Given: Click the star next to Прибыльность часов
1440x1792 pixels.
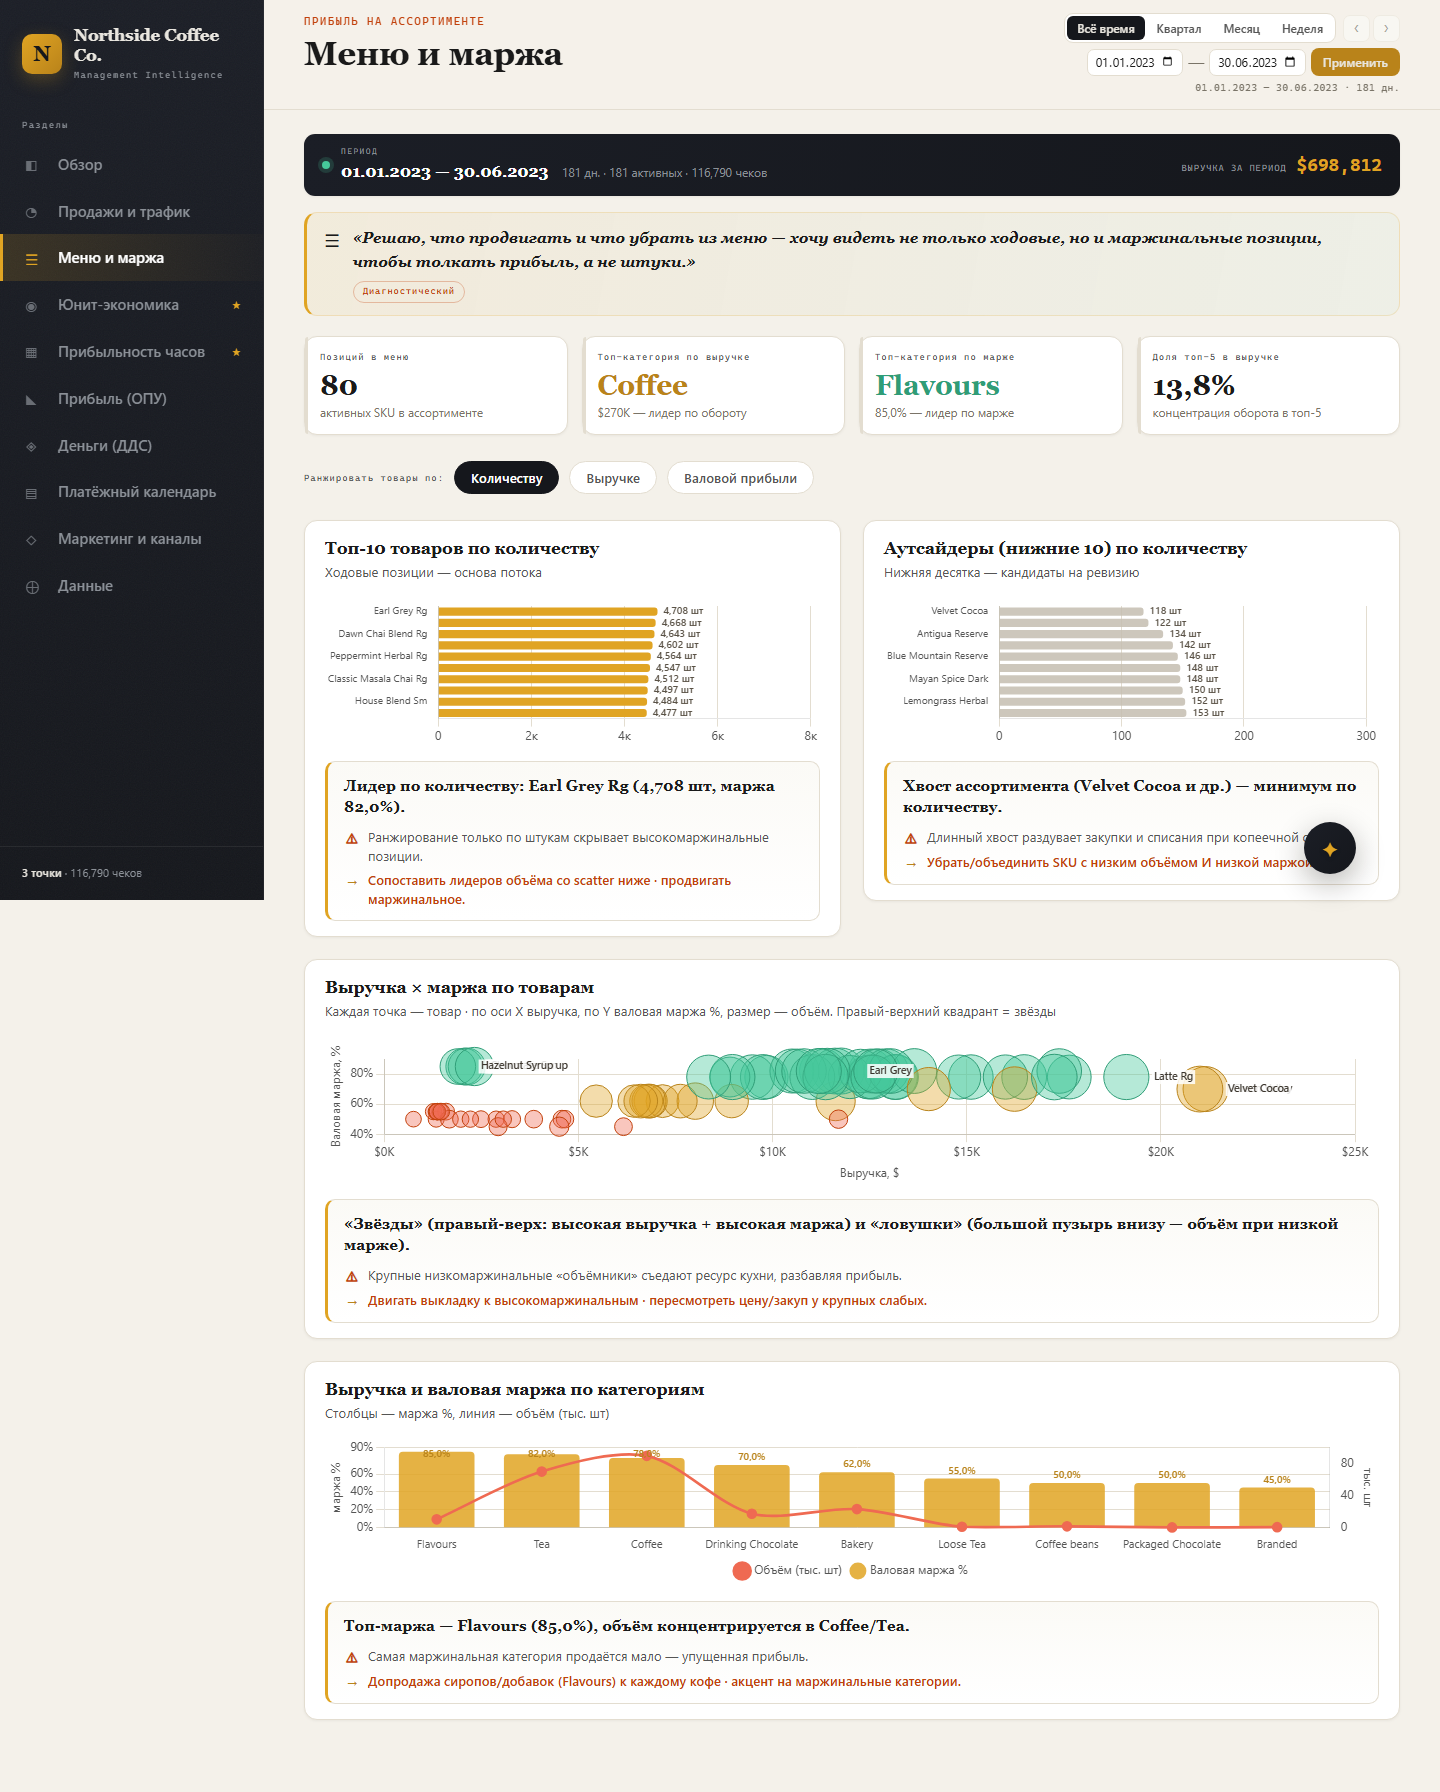Looking at the screenshot, I should (x=236, y=352).
